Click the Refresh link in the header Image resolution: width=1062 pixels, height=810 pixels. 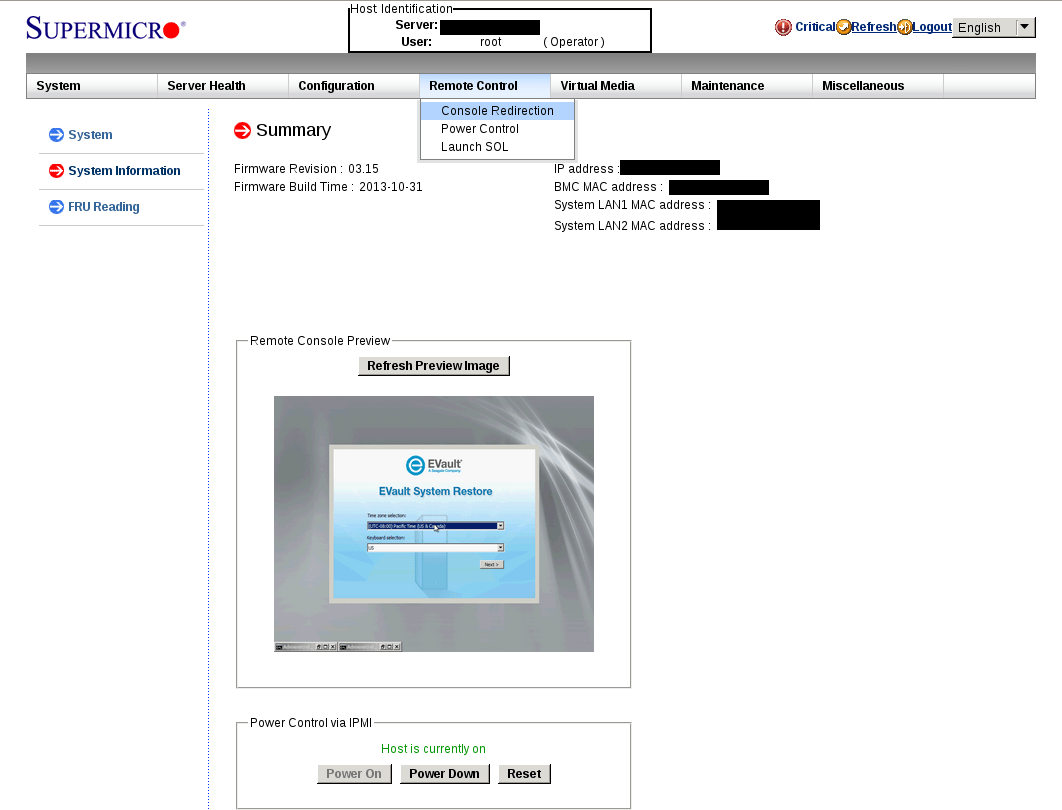pos(873,27)
